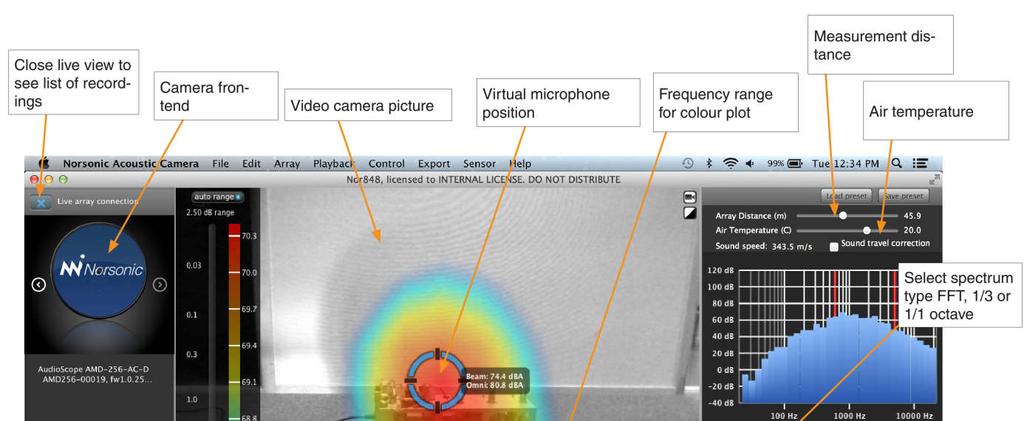Click the Array Distance value 45.9
This screenshot has height=421, width=1024.
pyautogui.click(x=912, y=215)
